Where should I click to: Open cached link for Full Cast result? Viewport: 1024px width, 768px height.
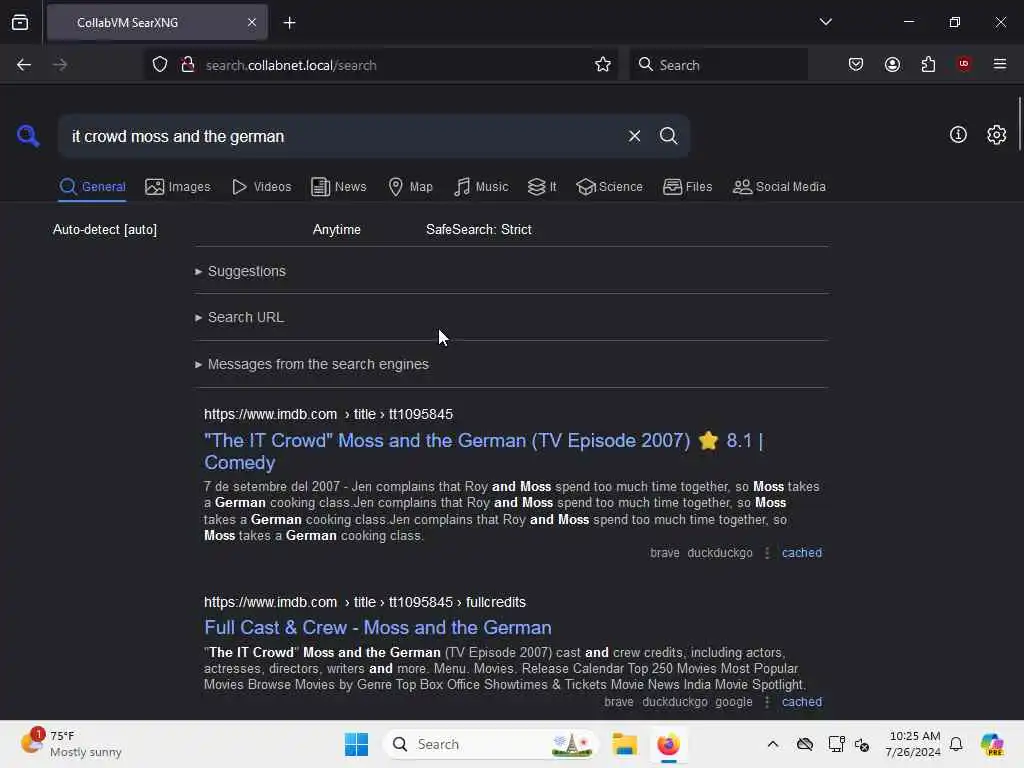(801, 702)
